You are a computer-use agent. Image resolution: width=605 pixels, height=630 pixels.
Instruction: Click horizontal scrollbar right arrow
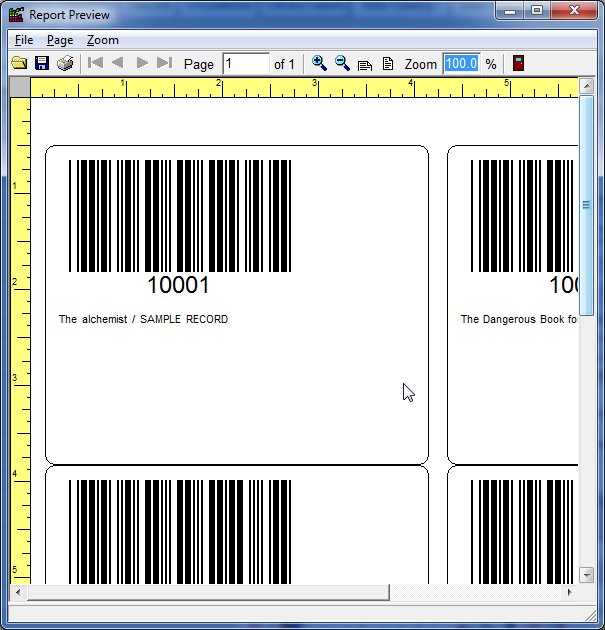(x=569, y=592)
